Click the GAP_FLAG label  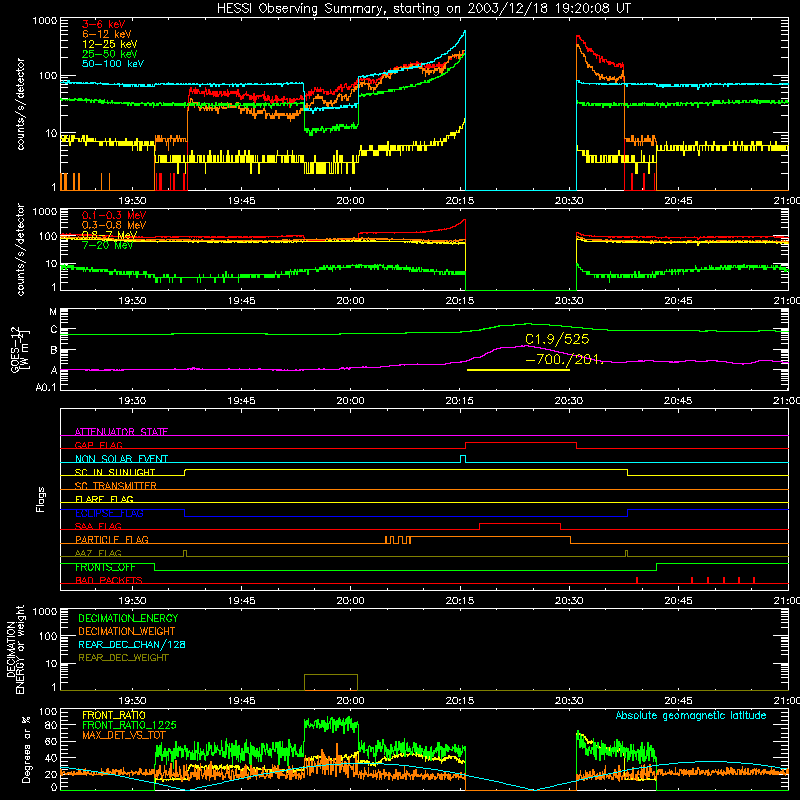(98, 445)
